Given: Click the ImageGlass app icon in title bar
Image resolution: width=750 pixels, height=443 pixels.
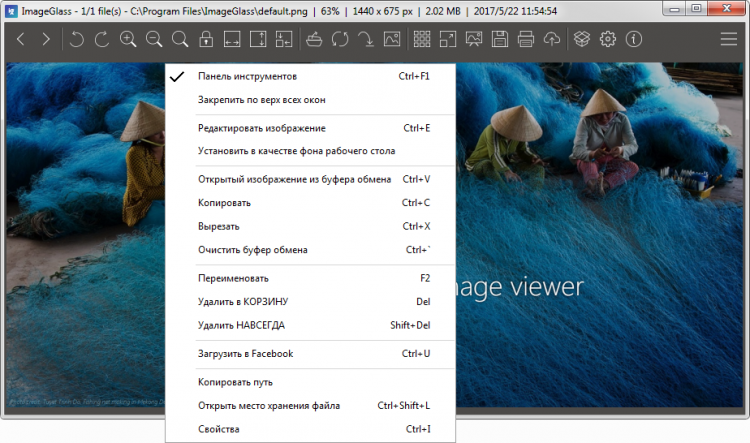Looking at the screenshot, I should (x=11, y=11).
